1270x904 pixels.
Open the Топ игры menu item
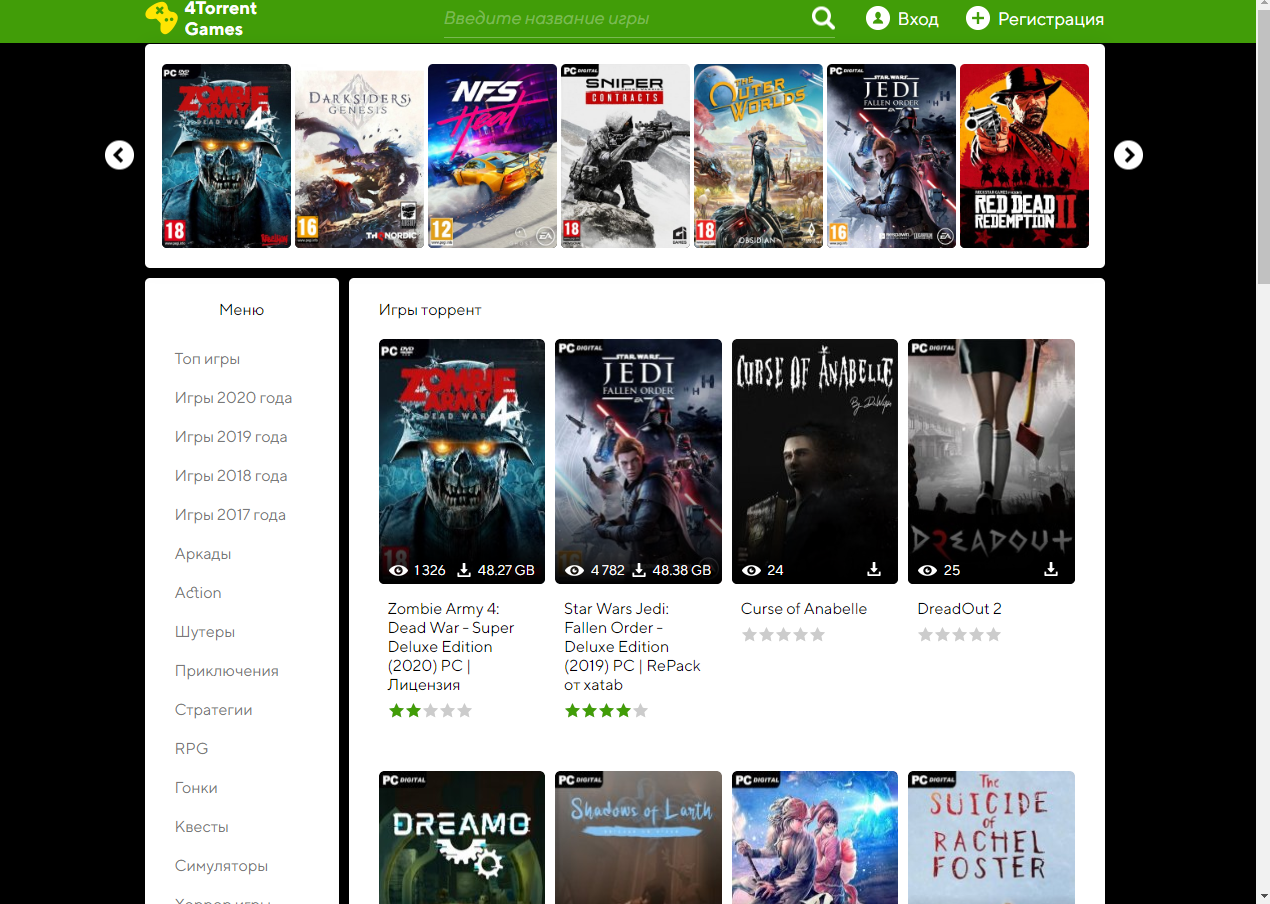point(207,359)
